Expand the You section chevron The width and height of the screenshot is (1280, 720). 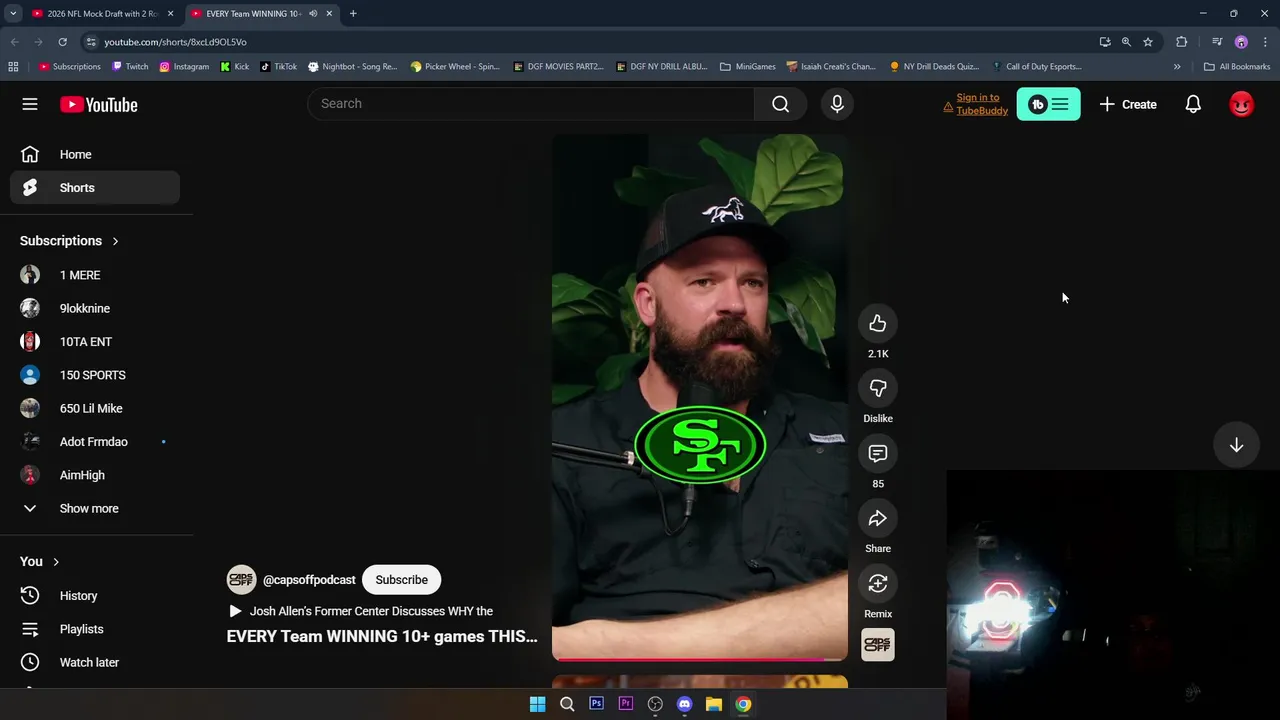click(56, 562)
